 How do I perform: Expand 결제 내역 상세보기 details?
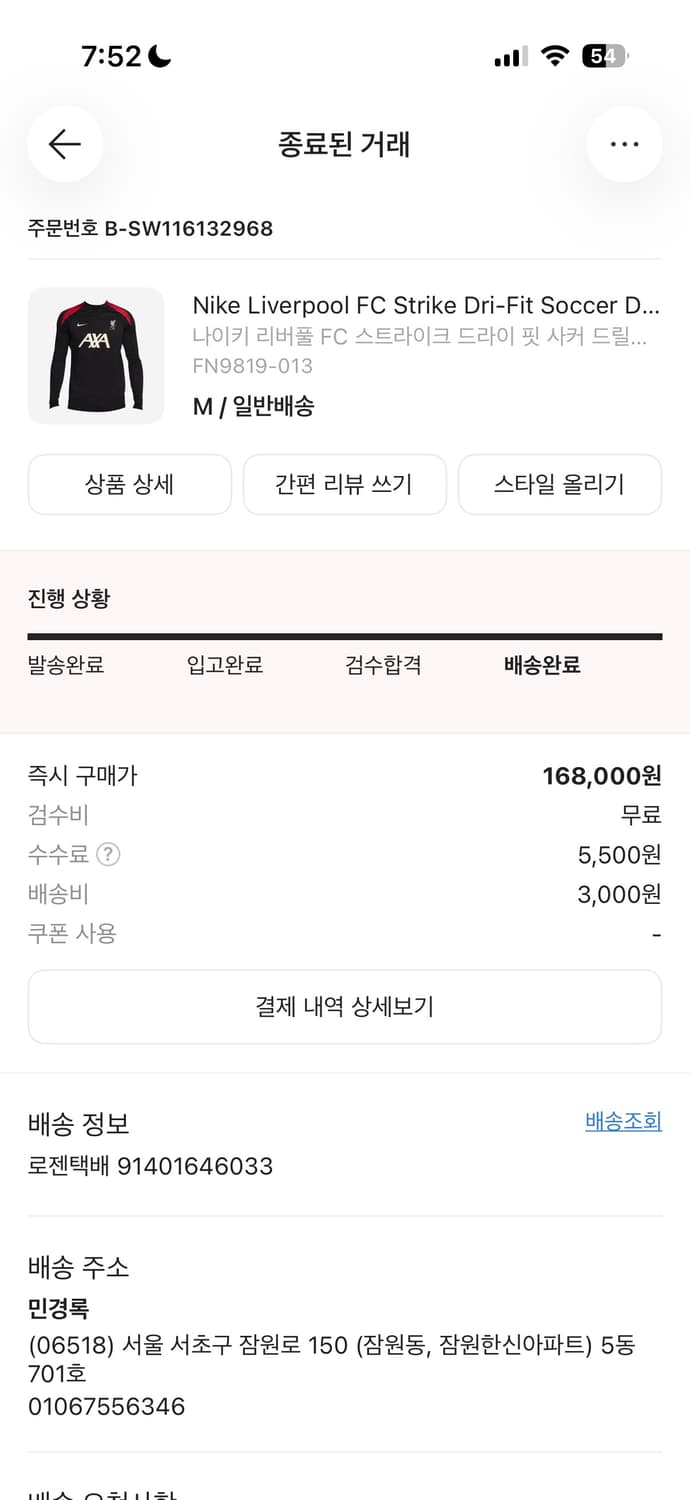[x=345, y=1007]
